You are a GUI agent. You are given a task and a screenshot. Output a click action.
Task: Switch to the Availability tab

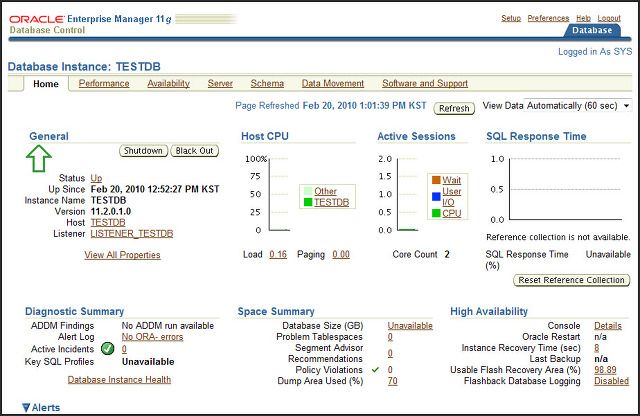(x=168, y=83)
